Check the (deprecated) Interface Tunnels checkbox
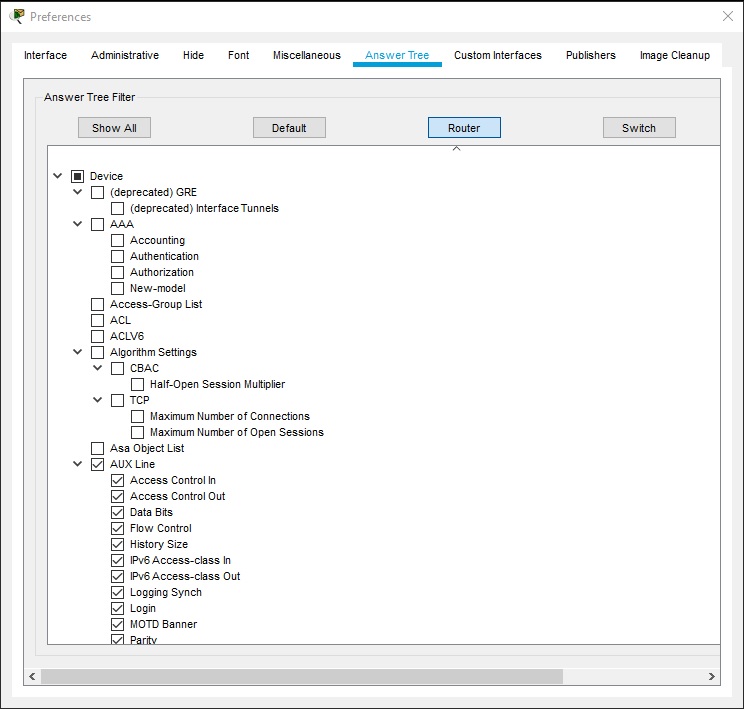744x709 pixels. tap(117, 208)
